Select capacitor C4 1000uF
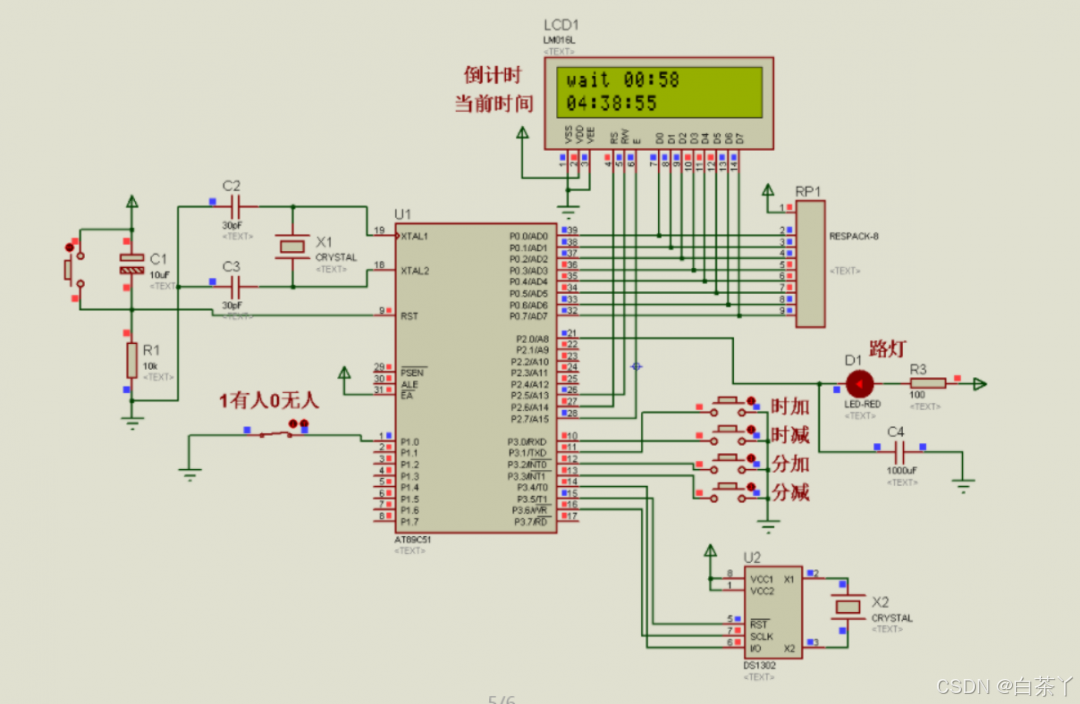 [x=900, y=453]
